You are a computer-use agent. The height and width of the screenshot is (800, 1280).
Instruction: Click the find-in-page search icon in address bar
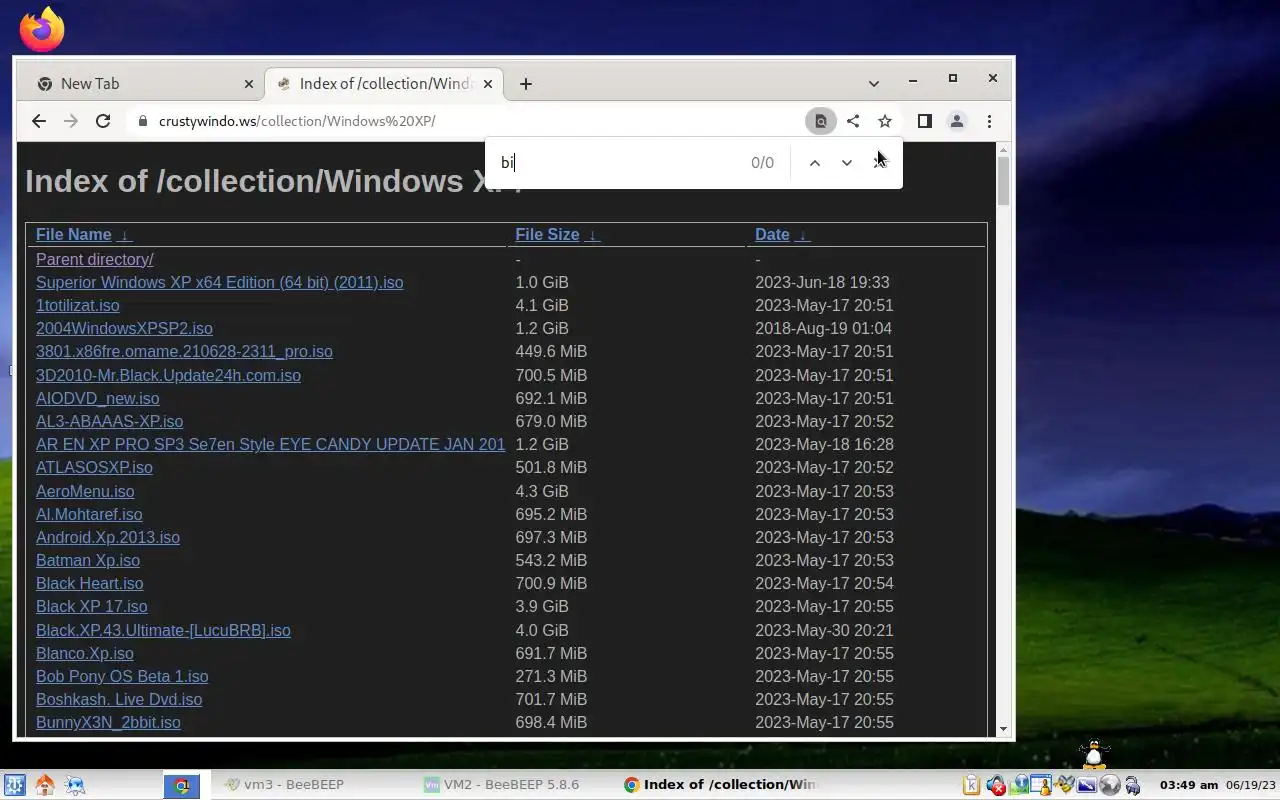click(x=820, y=121)
